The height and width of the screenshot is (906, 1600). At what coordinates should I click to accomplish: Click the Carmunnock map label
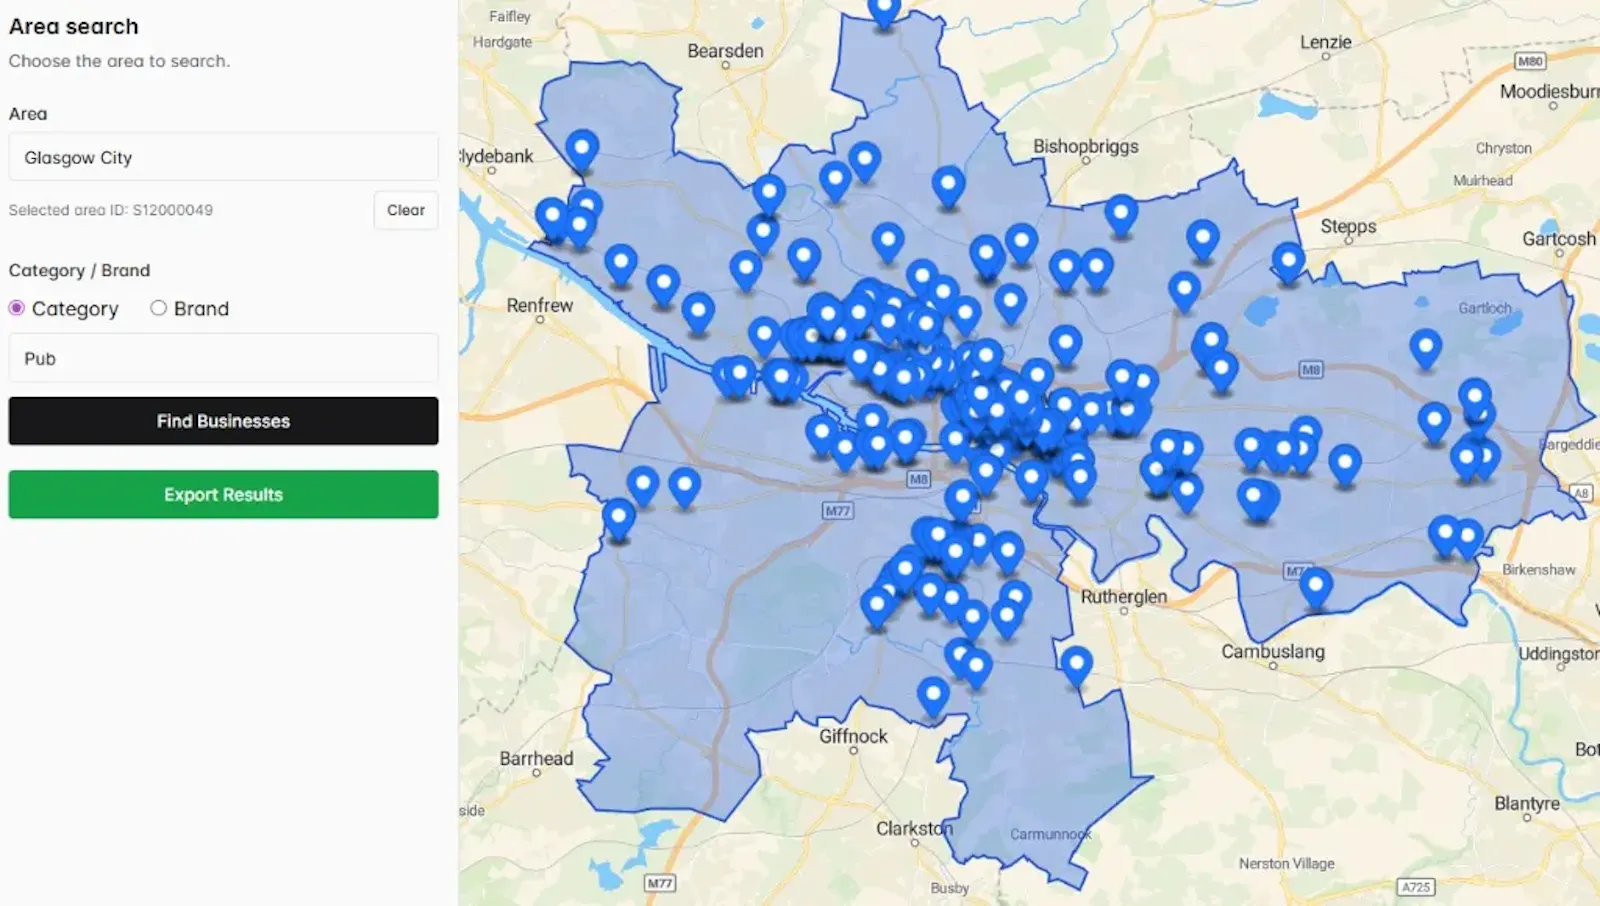coord(1050,834)
